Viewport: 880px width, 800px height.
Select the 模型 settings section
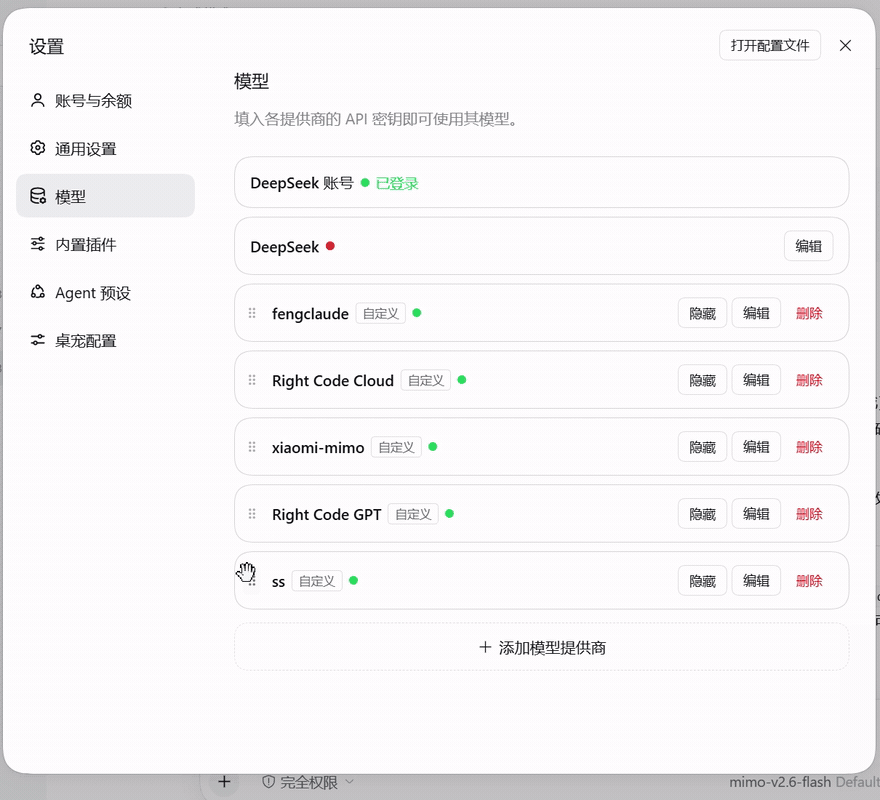pos(105,196)
